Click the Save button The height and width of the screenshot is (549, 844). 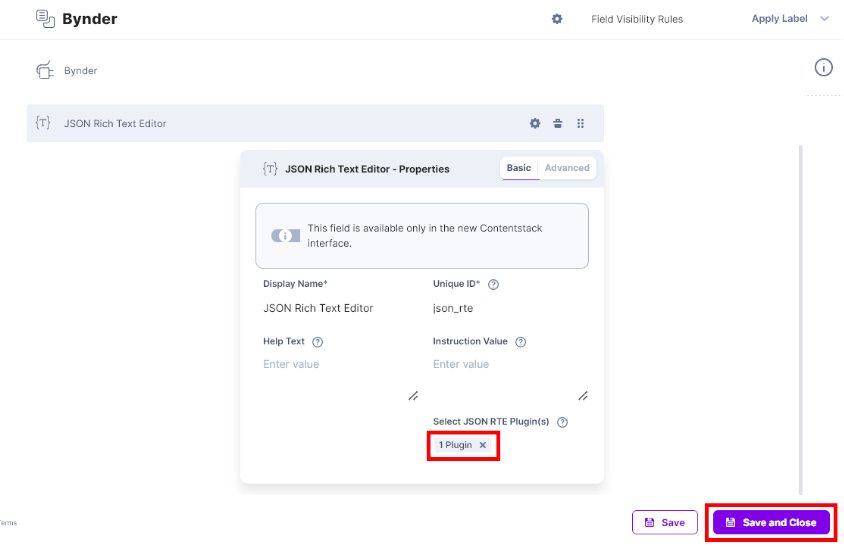point(665,523)
